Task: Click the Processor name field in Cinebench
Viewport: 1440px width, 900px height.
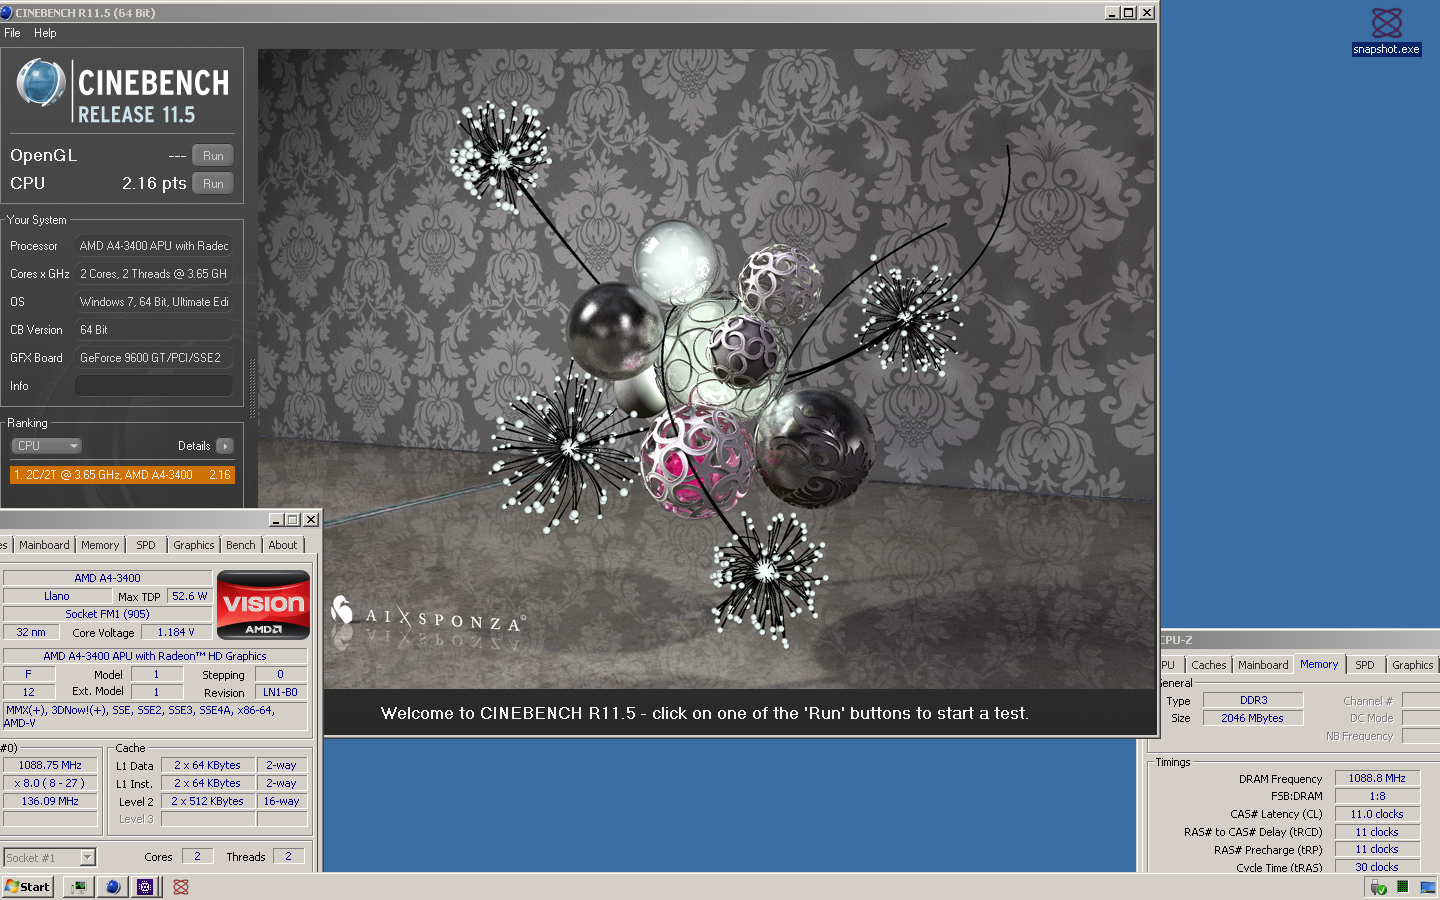Action: pyautogui.click(x=154, y=246)
